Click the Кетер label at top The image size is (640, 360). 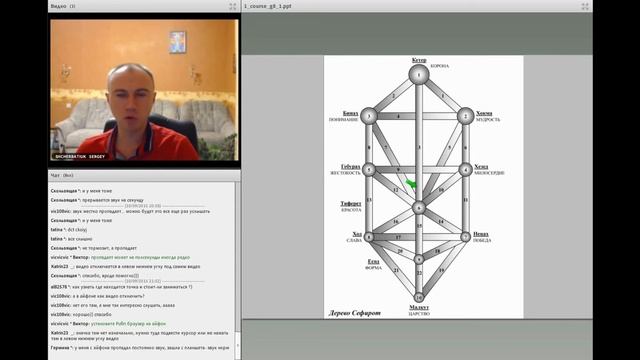pos(419,60)
